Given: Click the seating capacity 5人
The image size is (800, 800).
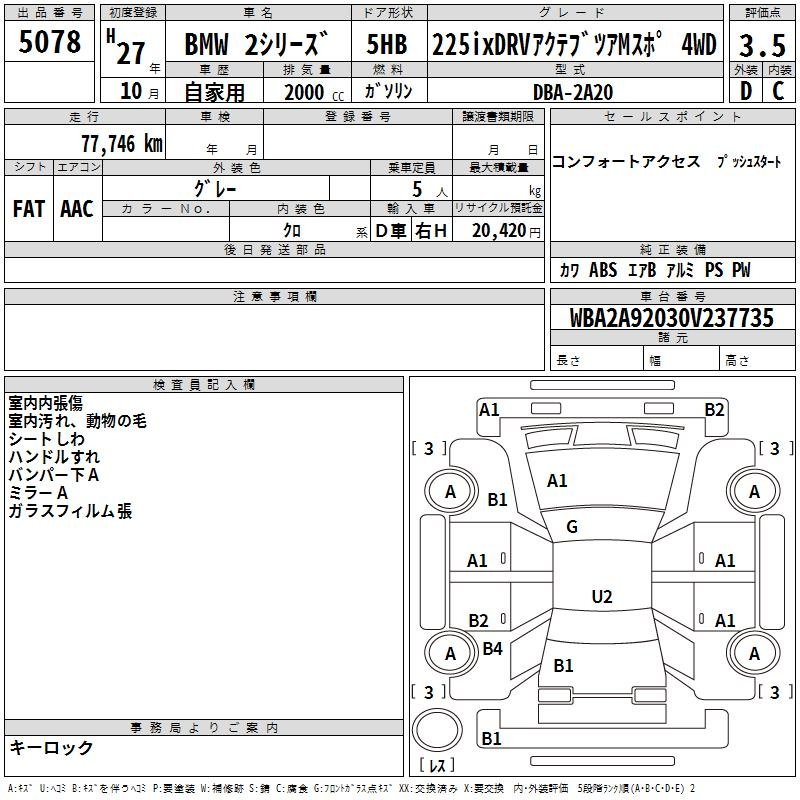Looking at the screenshot, I should [x=430, y=190].
